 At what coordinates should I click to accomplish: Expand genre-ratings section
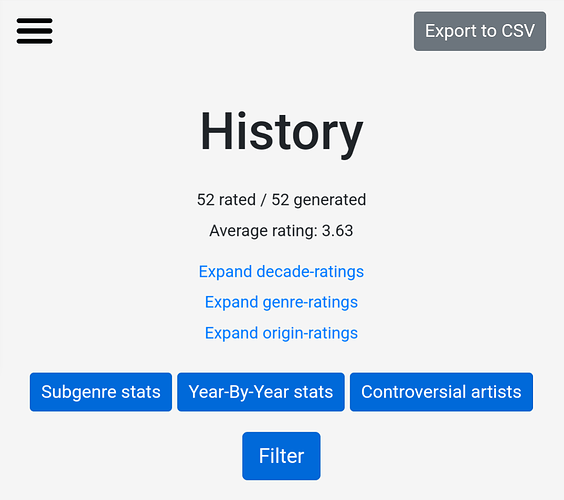pos(281,302)
